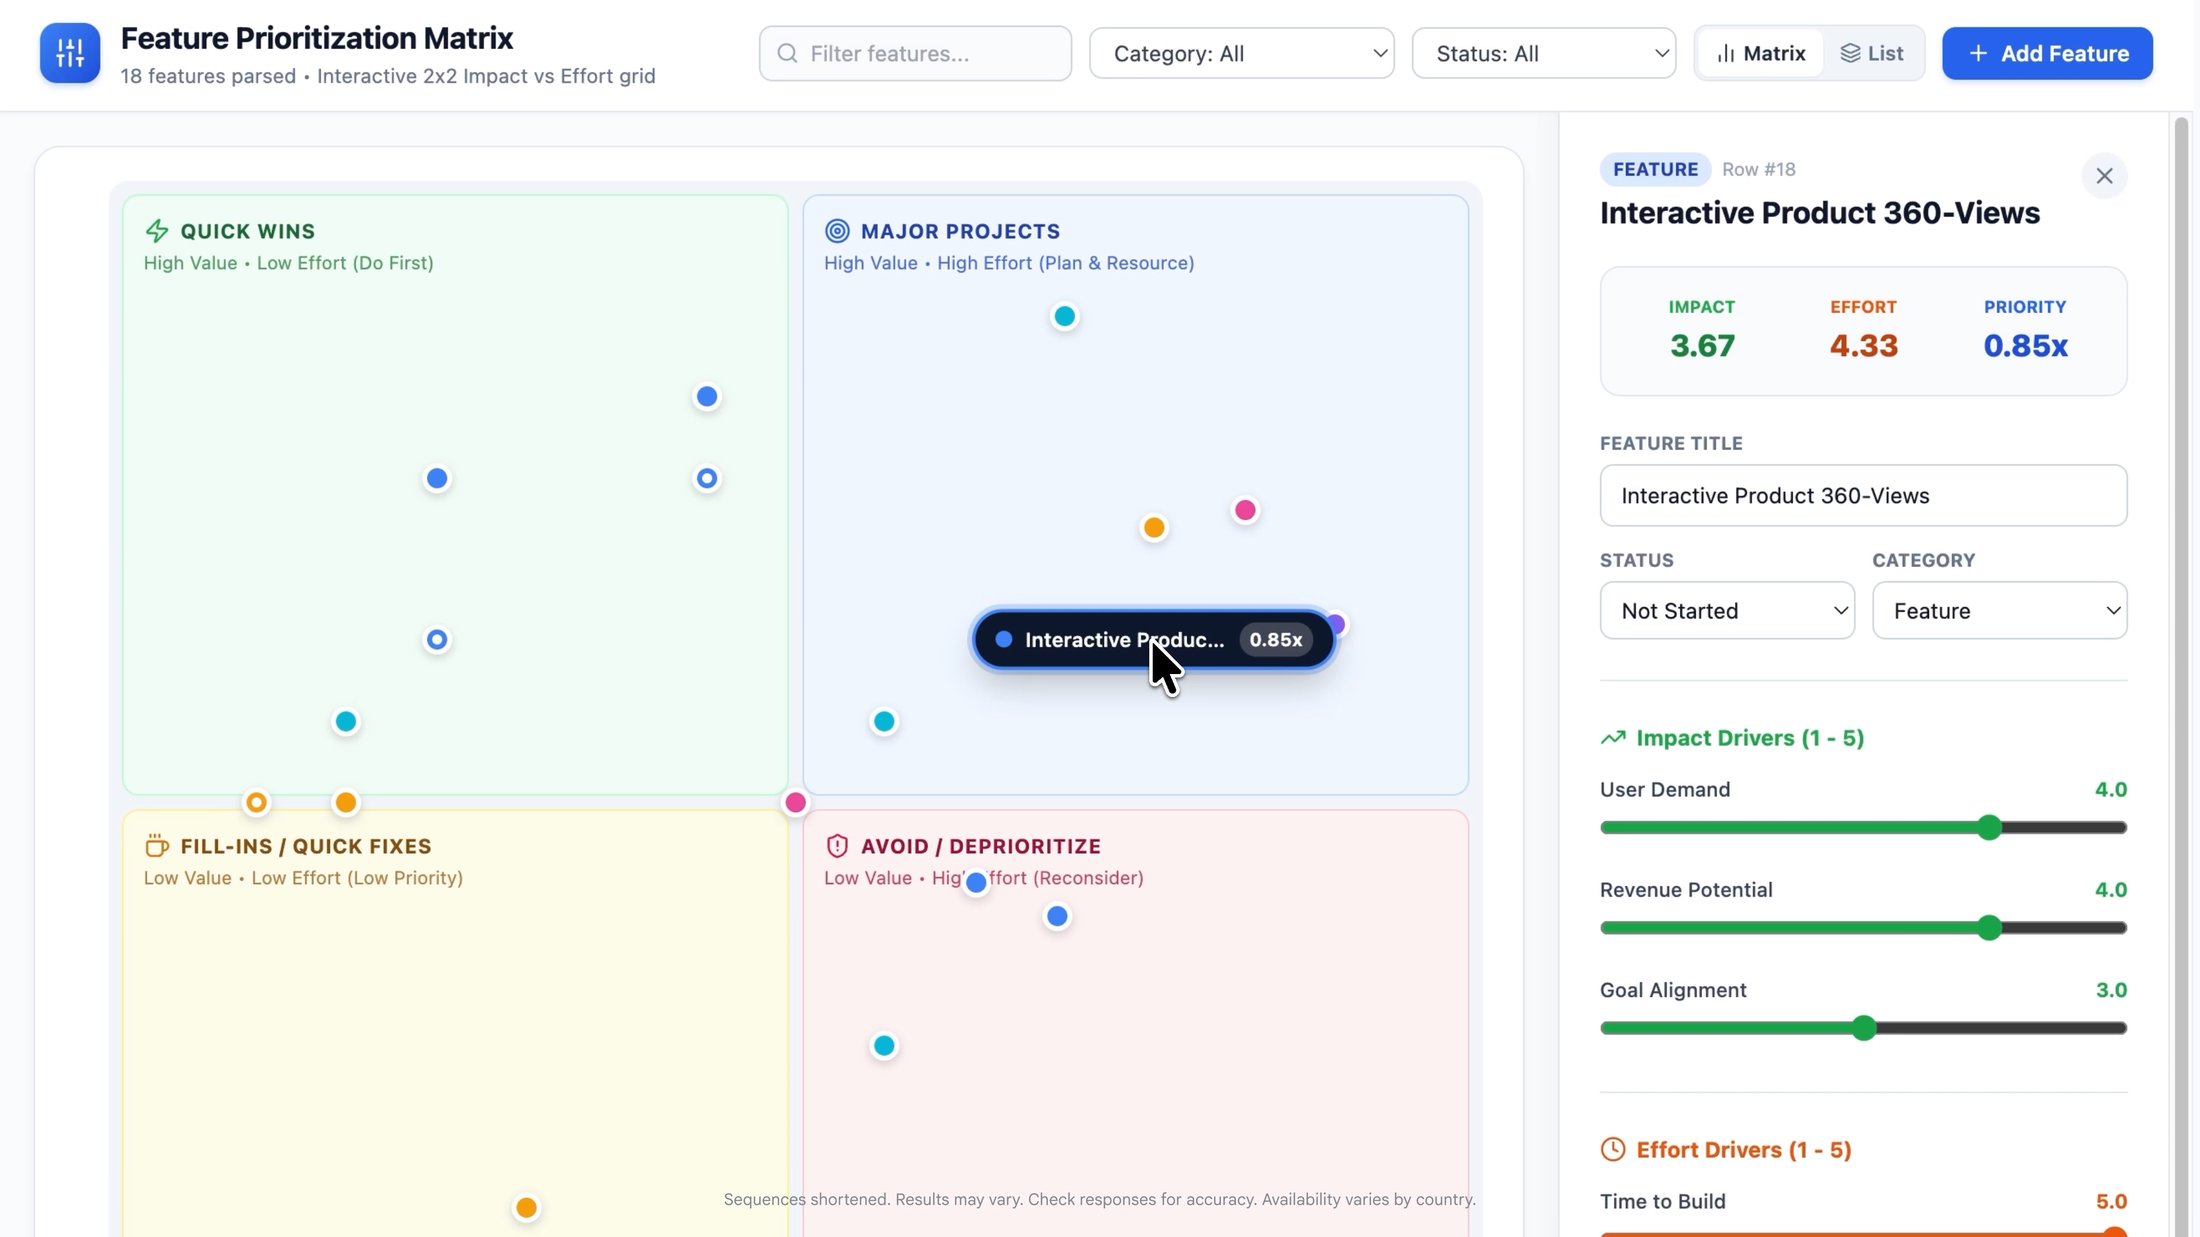Click the Effort value 4.33
Screen dimensions: 2200x1237
[1863, 346]
